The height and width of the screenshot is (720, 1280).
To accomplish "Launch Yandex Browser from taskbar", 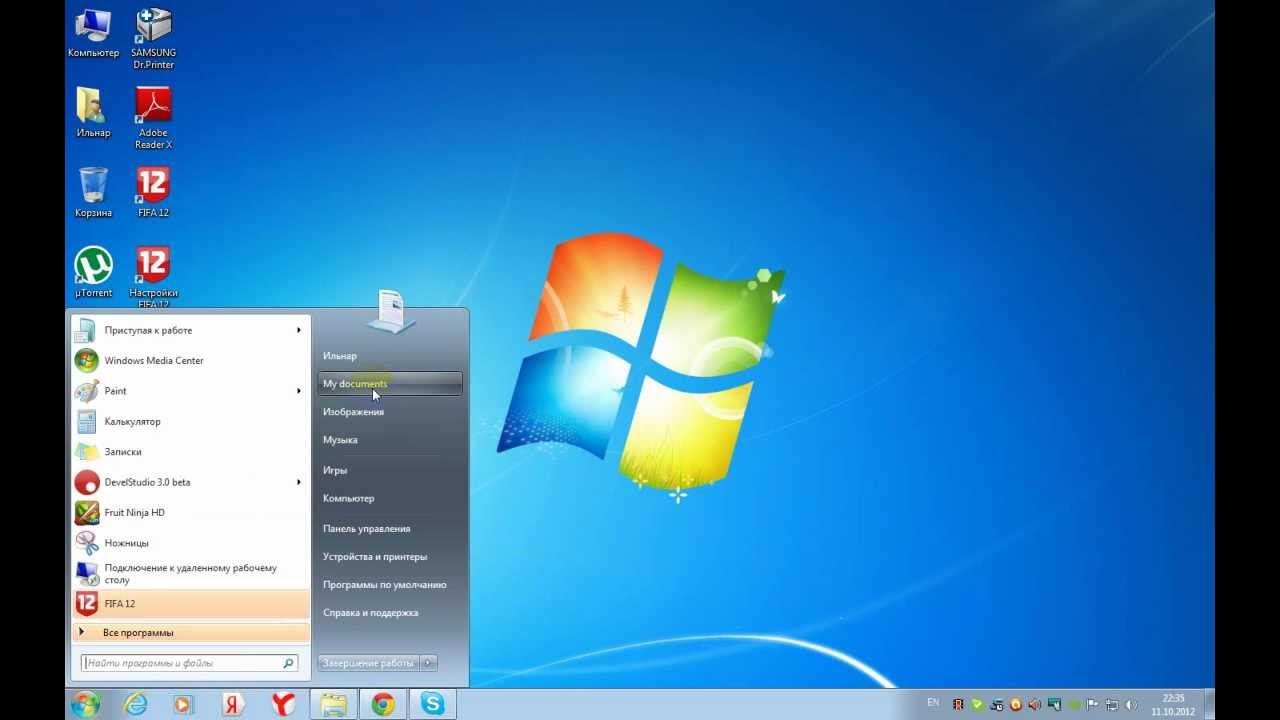I will pos(283,704).
